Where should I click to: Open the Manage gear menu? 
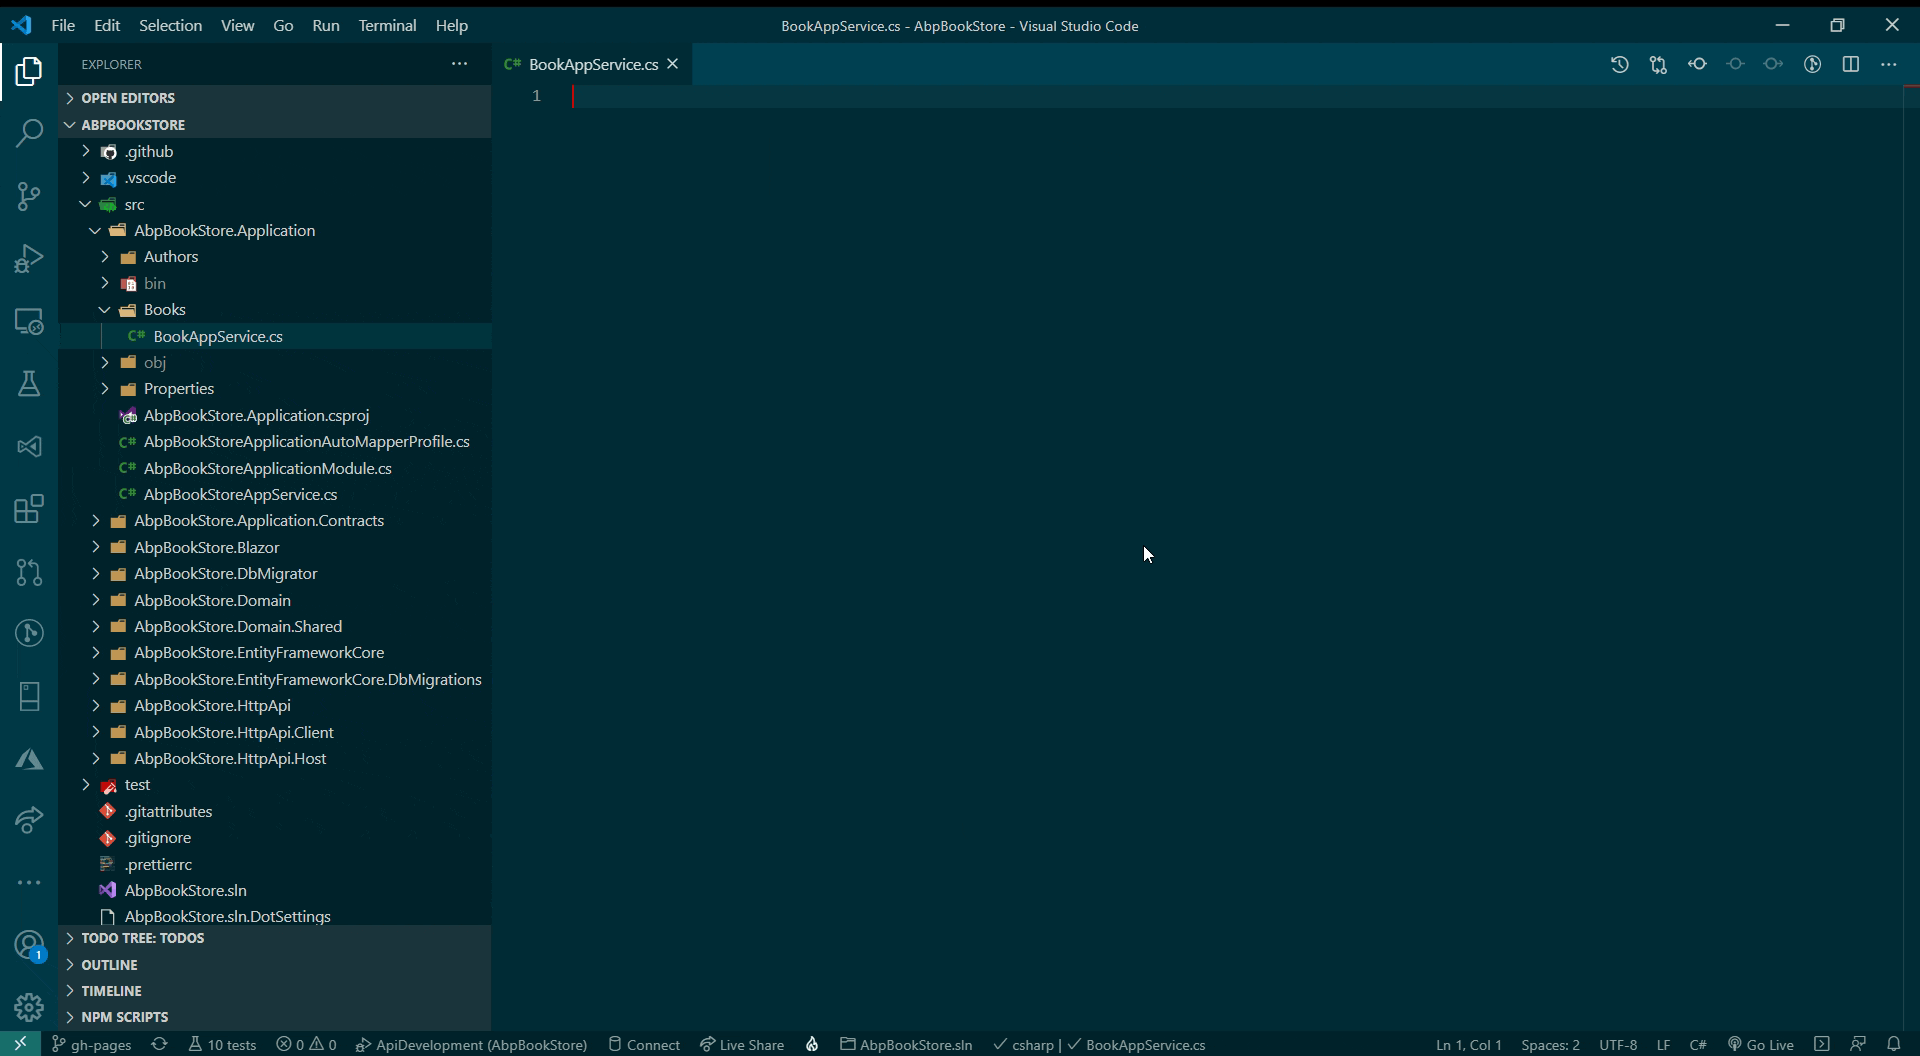[x=29, y=1007]
